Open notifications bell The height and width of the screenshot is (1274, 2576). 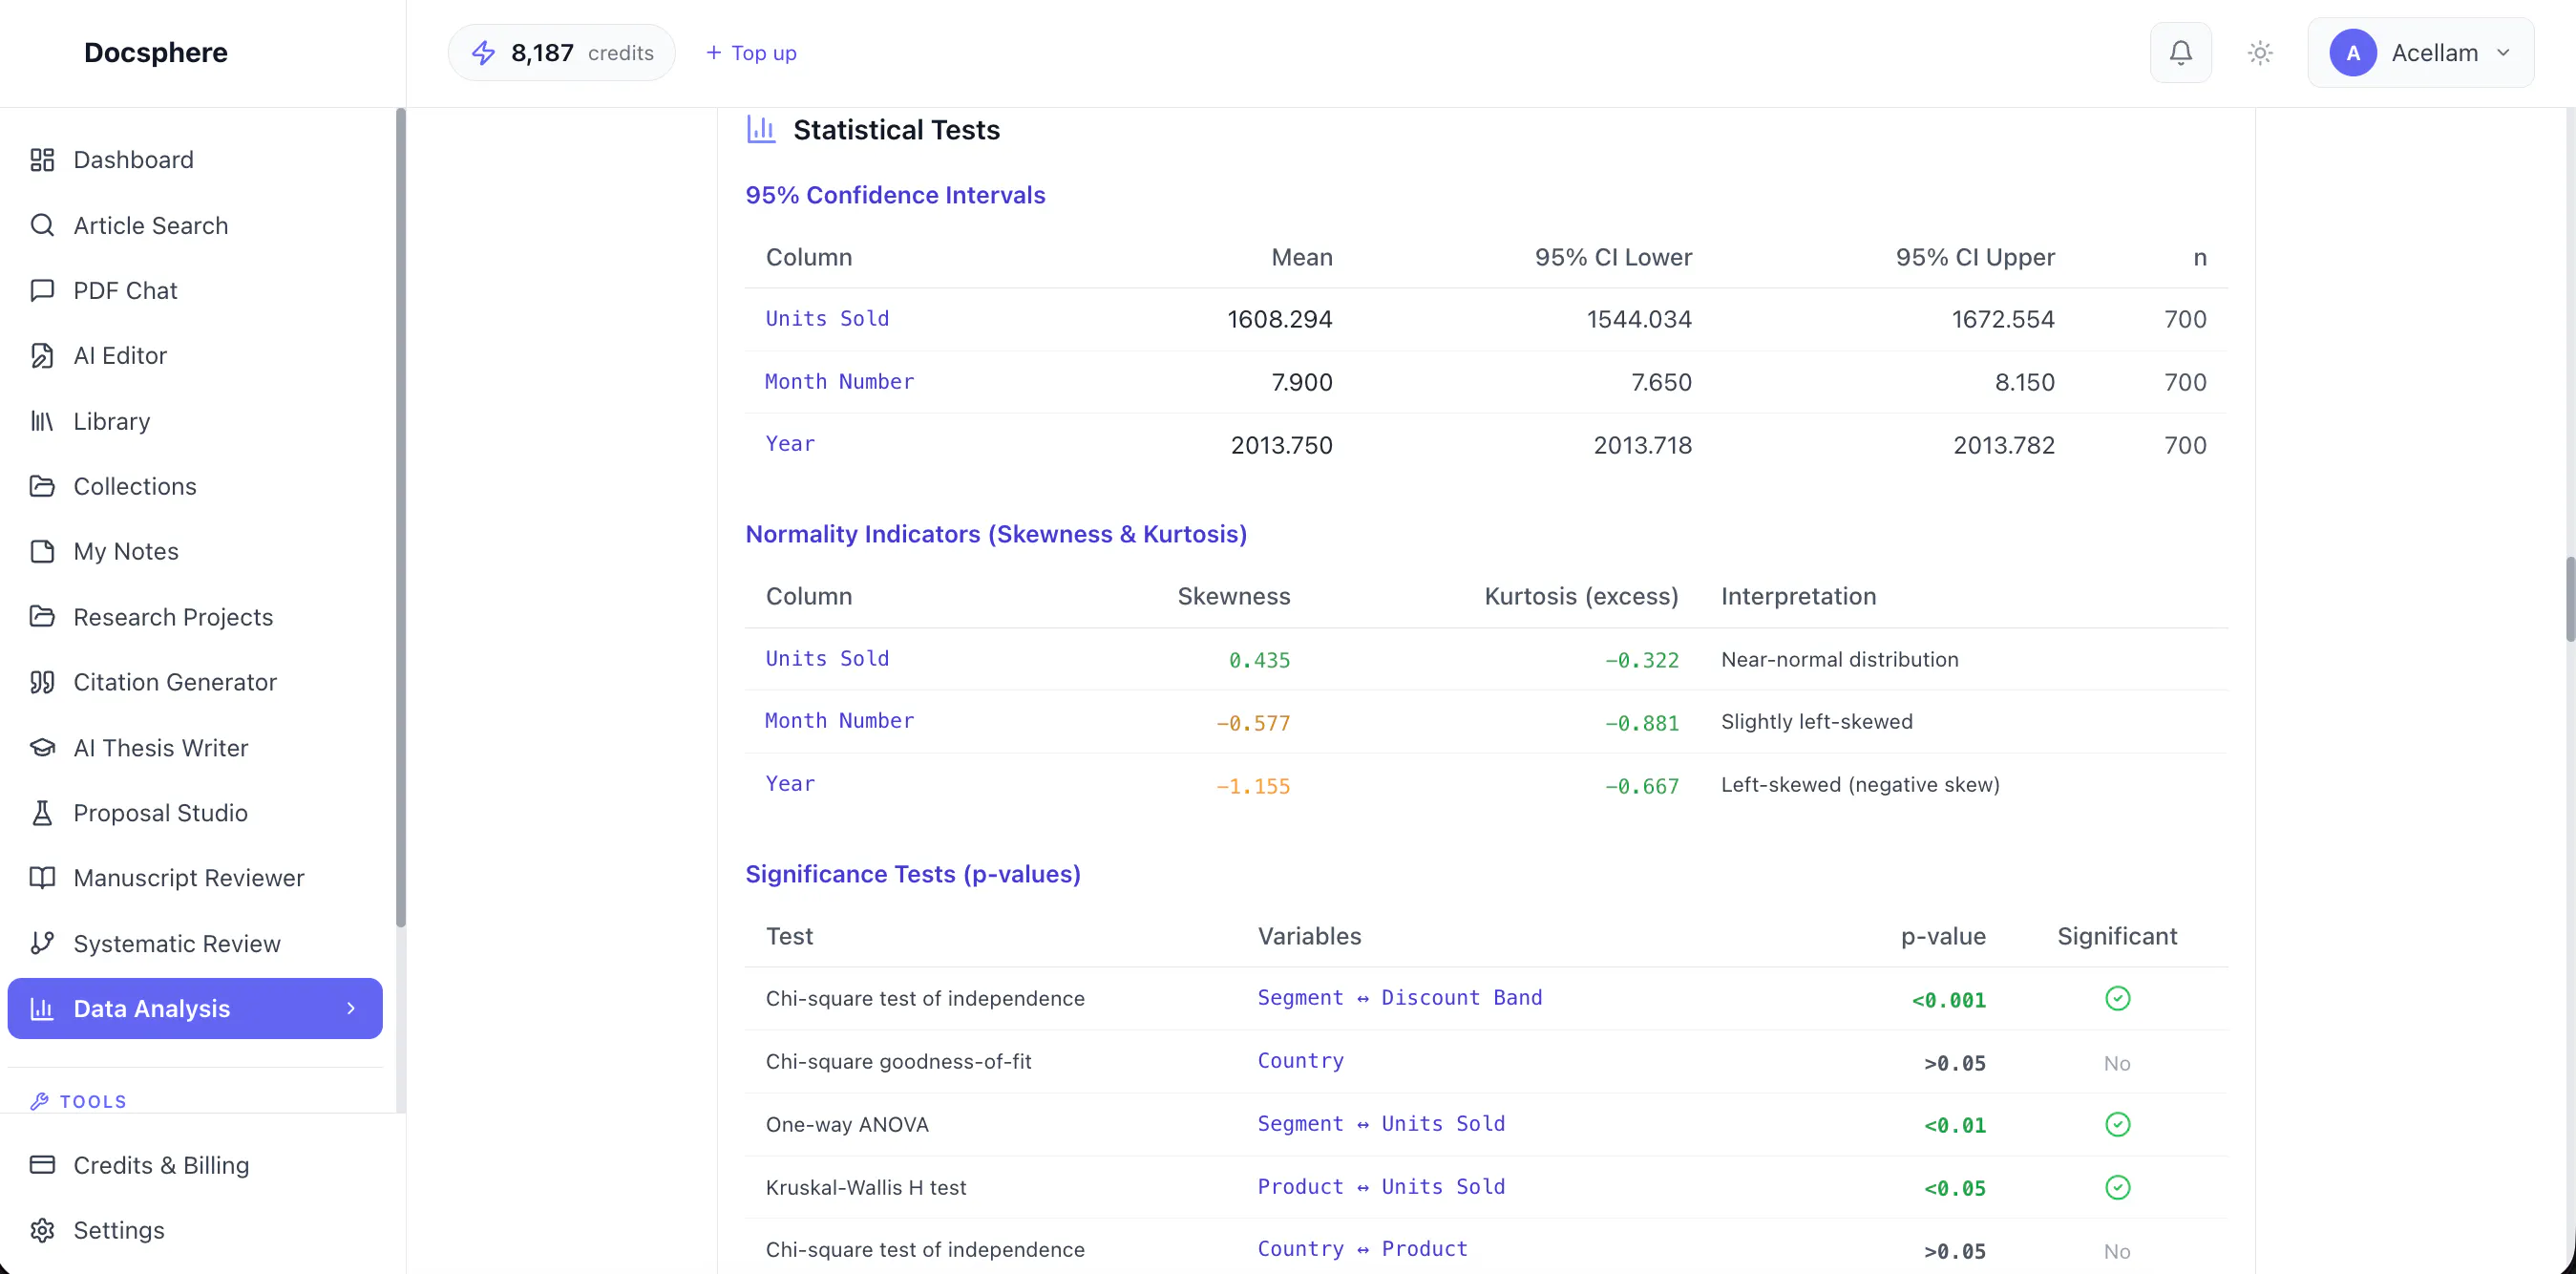[2180, 52]
